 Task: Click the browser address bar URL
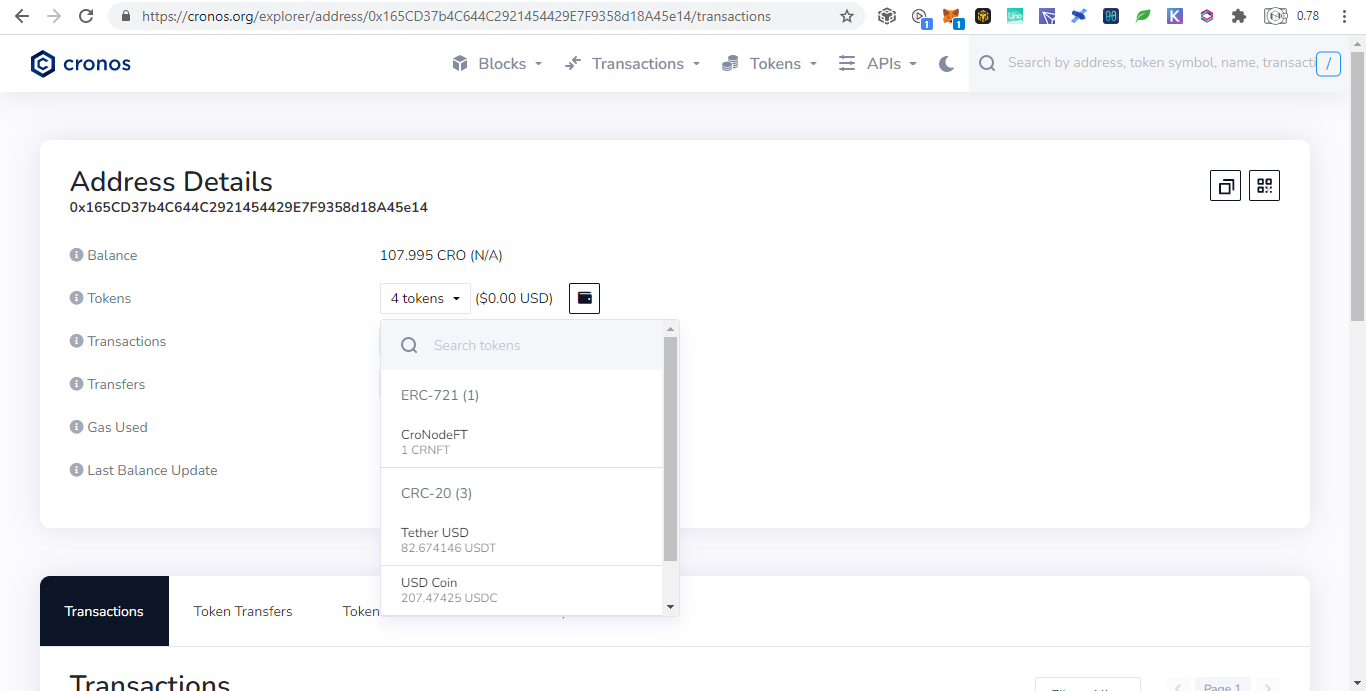point(456,16)
